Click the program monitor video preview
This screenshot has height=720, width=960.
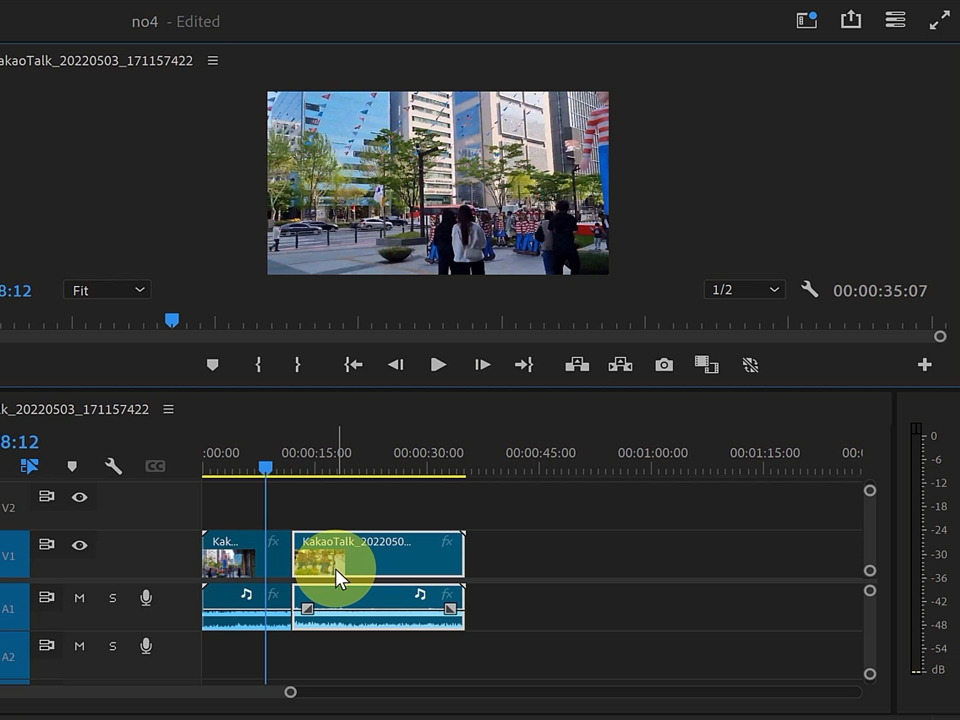tap(438, 183)
